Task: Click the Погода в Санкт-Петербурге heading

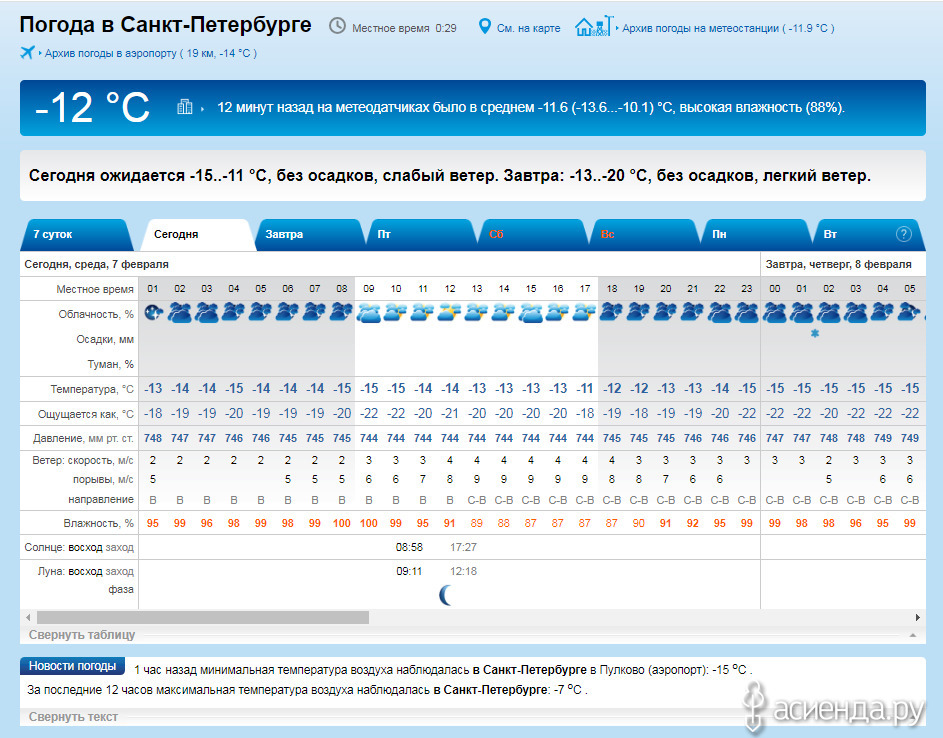Action: (165, 25)
